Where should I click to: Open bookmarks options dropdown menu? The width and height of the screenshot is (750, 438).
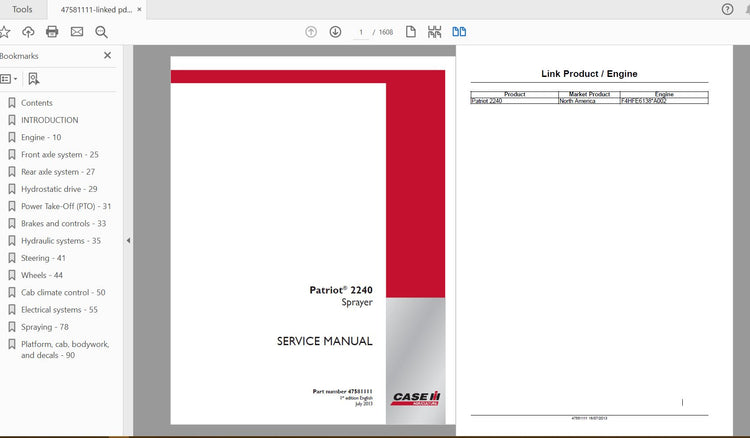[x=9, y=79]
